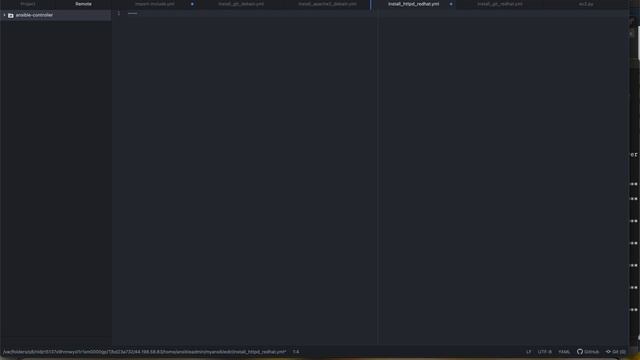
Task: Switch to the Remote panel tab
Action: [x=83, y=4]
